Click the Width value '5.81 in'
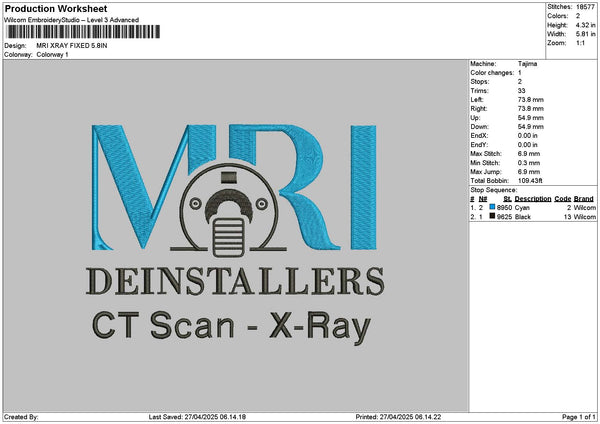Screen dimensions: 600x424 [585, 34]
